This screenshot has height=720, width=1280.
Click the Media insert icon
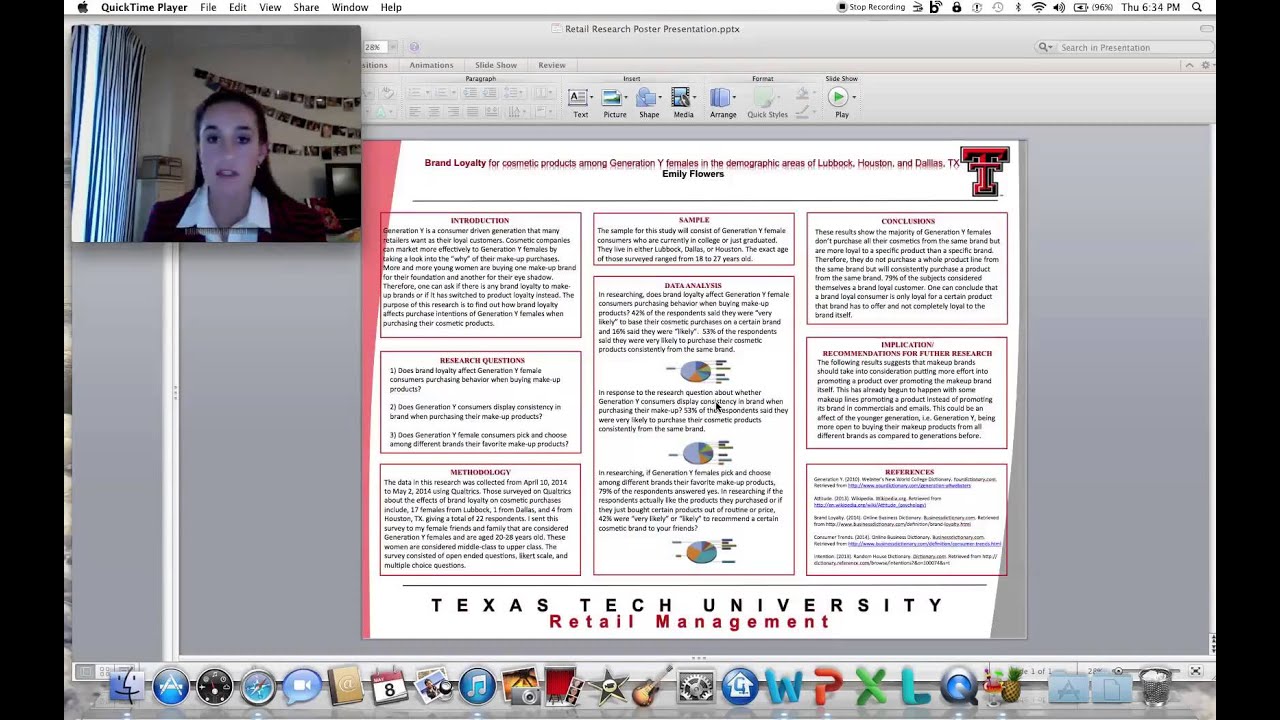pos(681,98)
